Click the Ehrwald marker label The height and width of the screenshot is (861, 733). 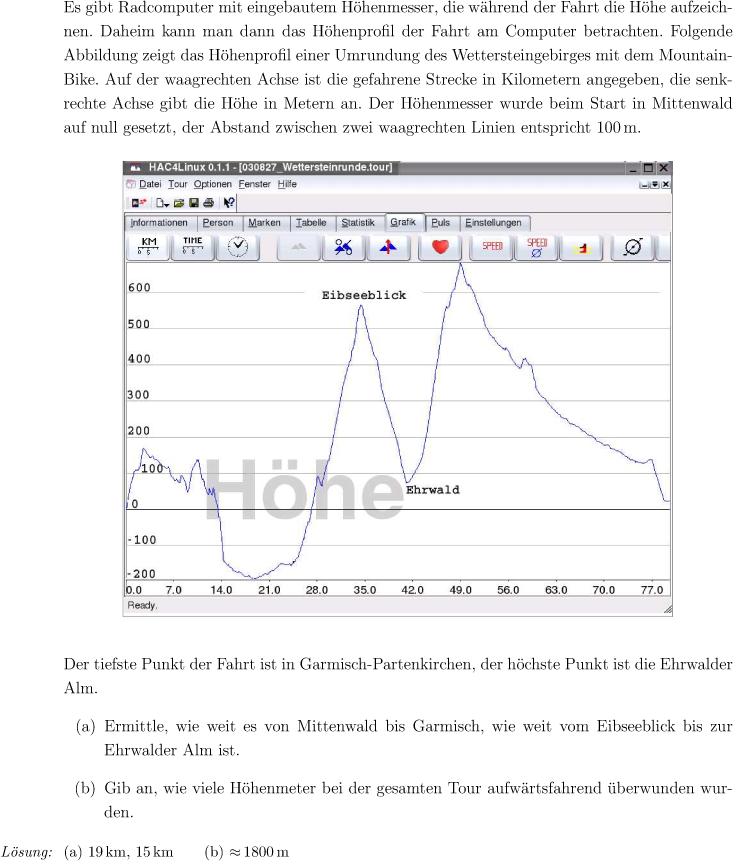[x=433, y=490]
